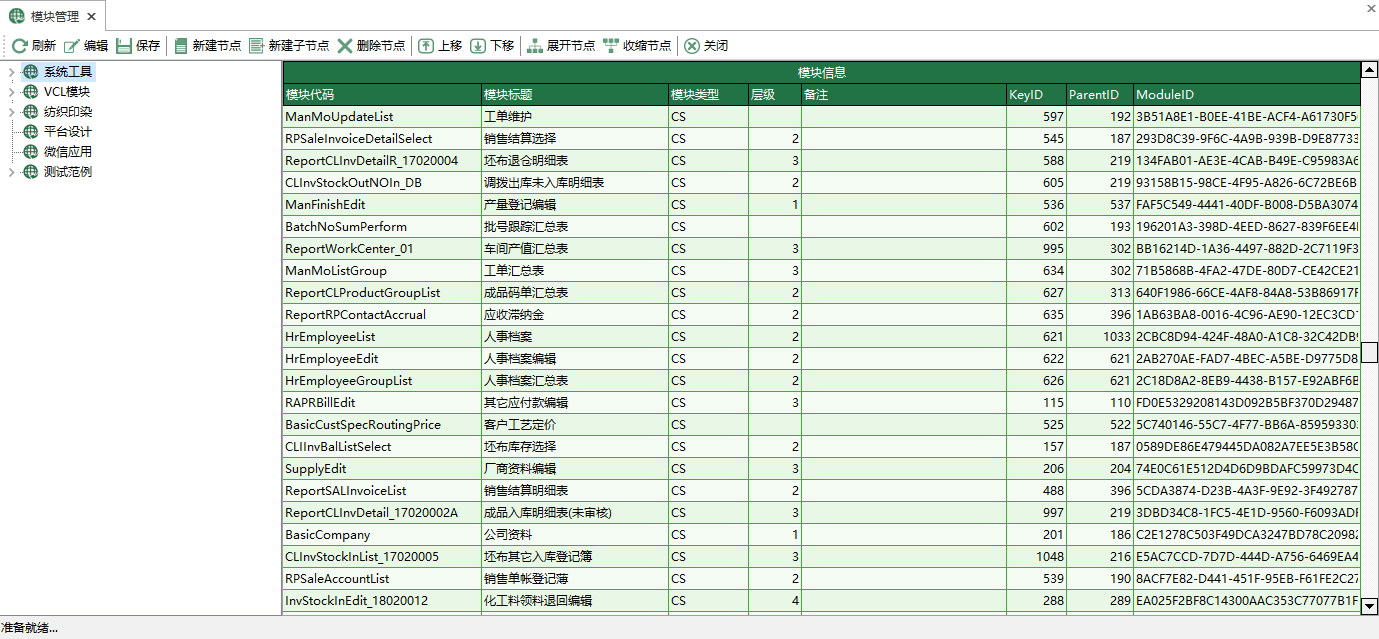This screenshot has width=1379, height=639.
Task: Click the globe icon of 纺织印染 node
Action: 30,112
